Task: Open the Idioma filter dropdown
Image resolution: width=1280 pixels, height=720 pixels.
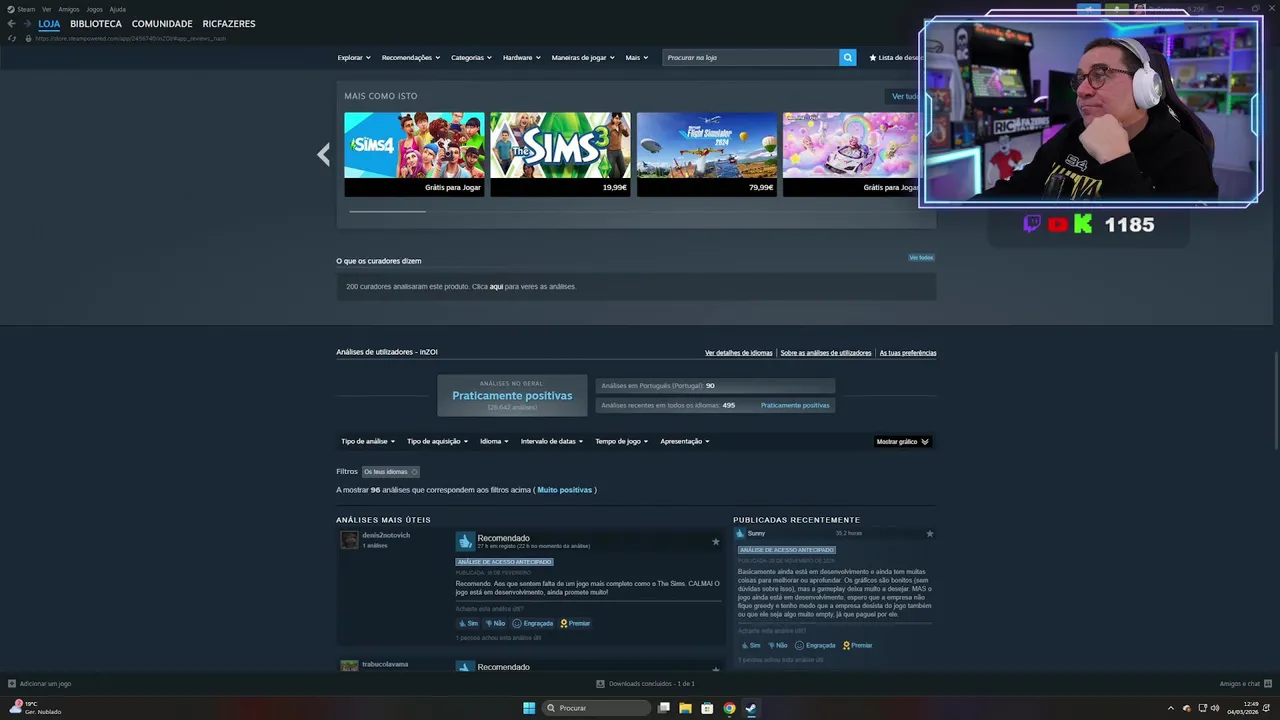Action: tap(494, 441)
